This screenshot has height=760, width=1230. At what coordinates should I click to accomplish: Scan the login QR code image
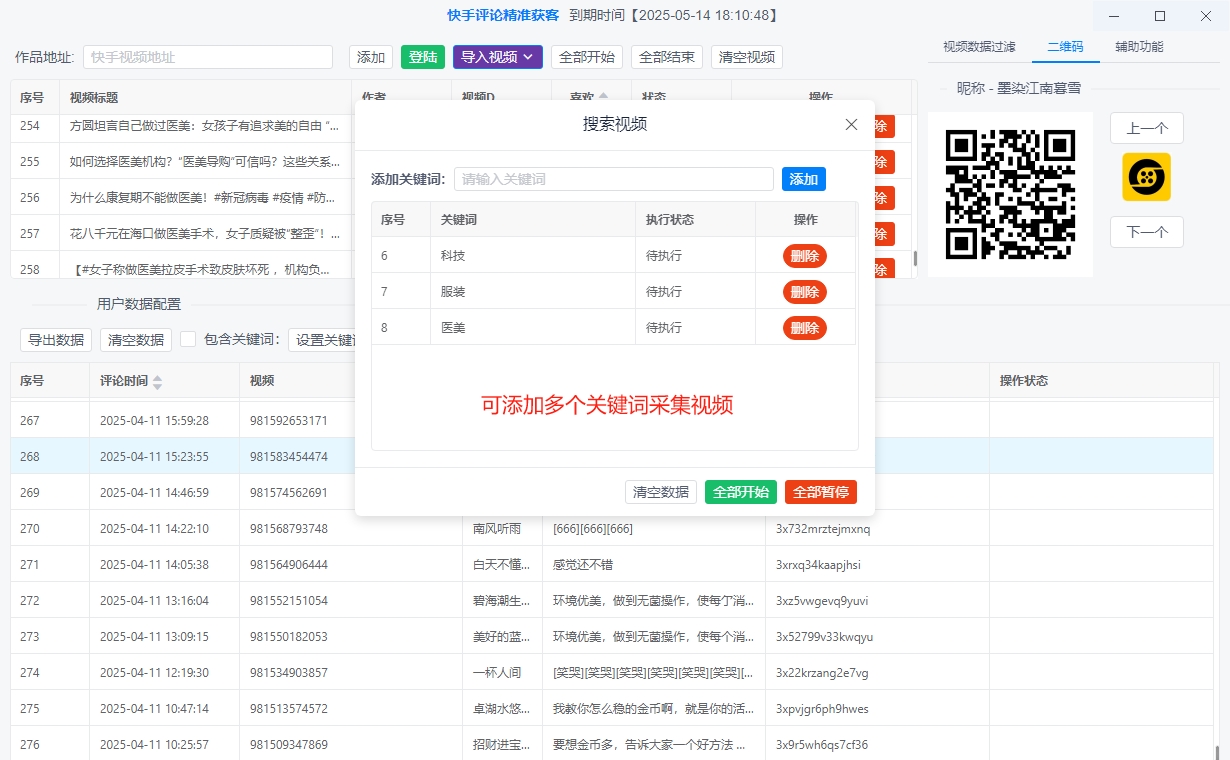click(1009, 194)
